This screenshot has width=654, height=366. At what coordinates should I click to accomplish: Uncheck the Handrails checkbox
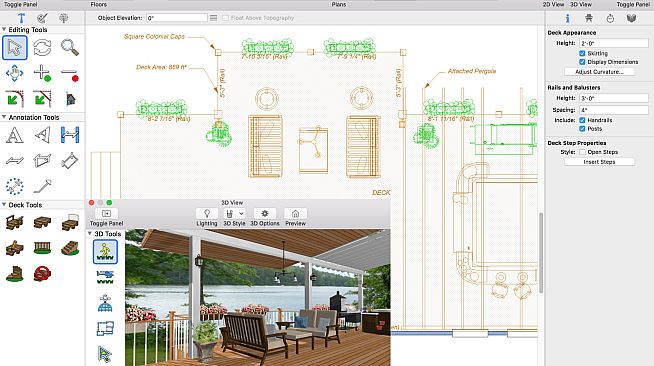(x=582, y=120)
